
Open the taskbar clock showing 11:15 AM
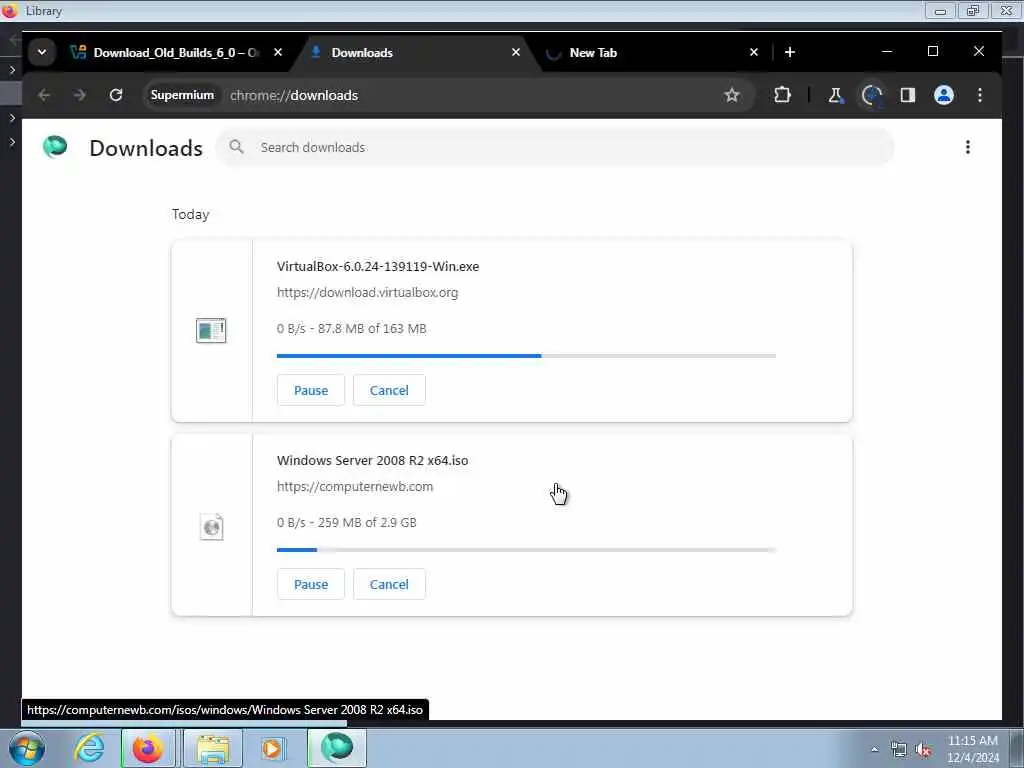point(972,749)
